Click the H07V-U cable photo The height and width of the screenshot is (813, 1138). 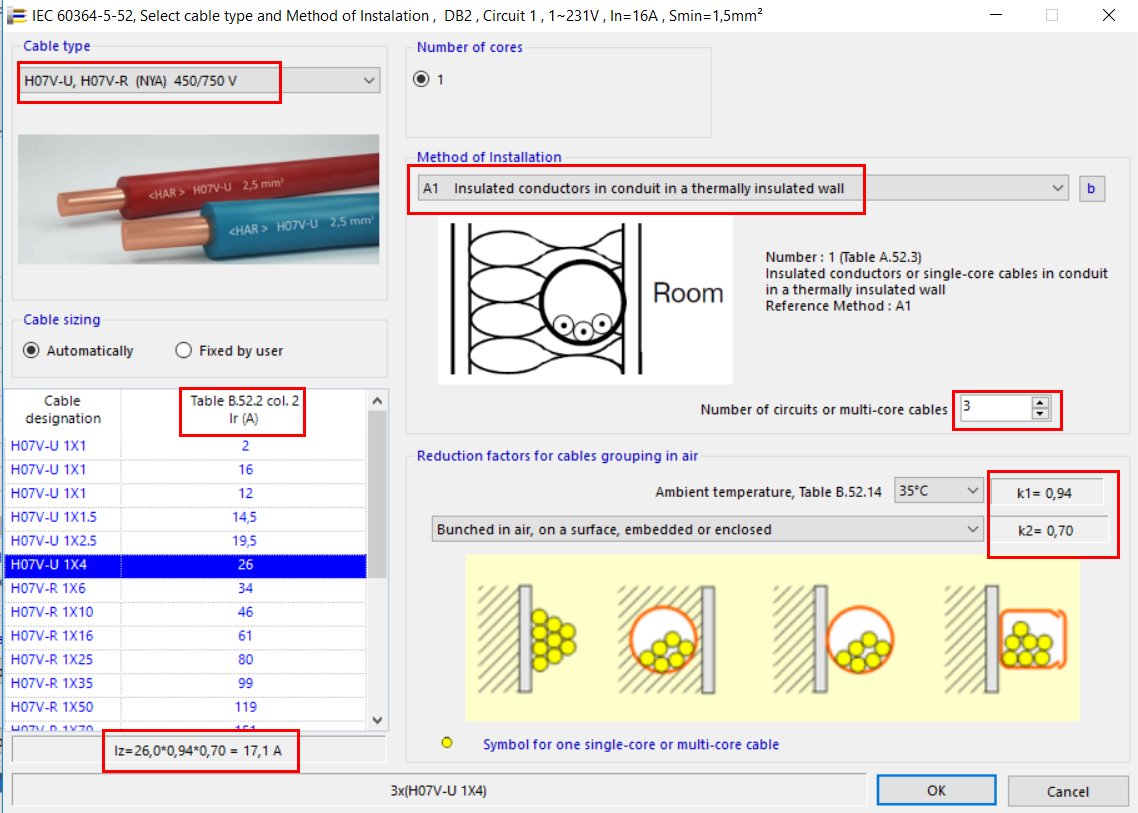point(198,200)
